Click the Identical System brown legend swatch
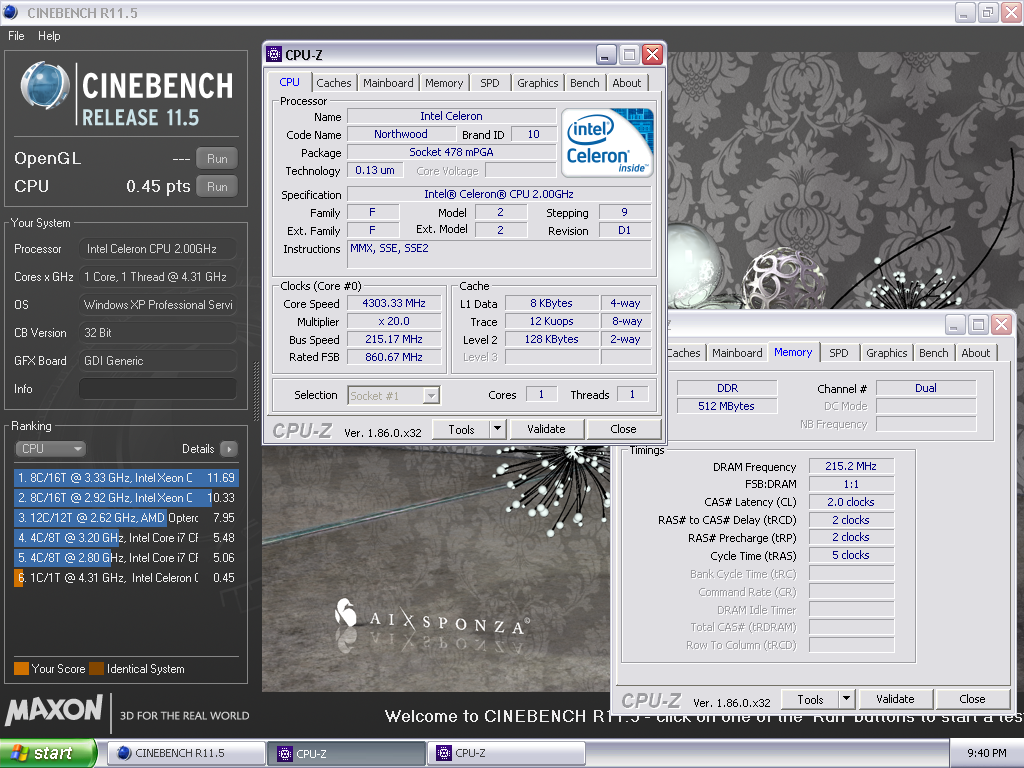 97,669
